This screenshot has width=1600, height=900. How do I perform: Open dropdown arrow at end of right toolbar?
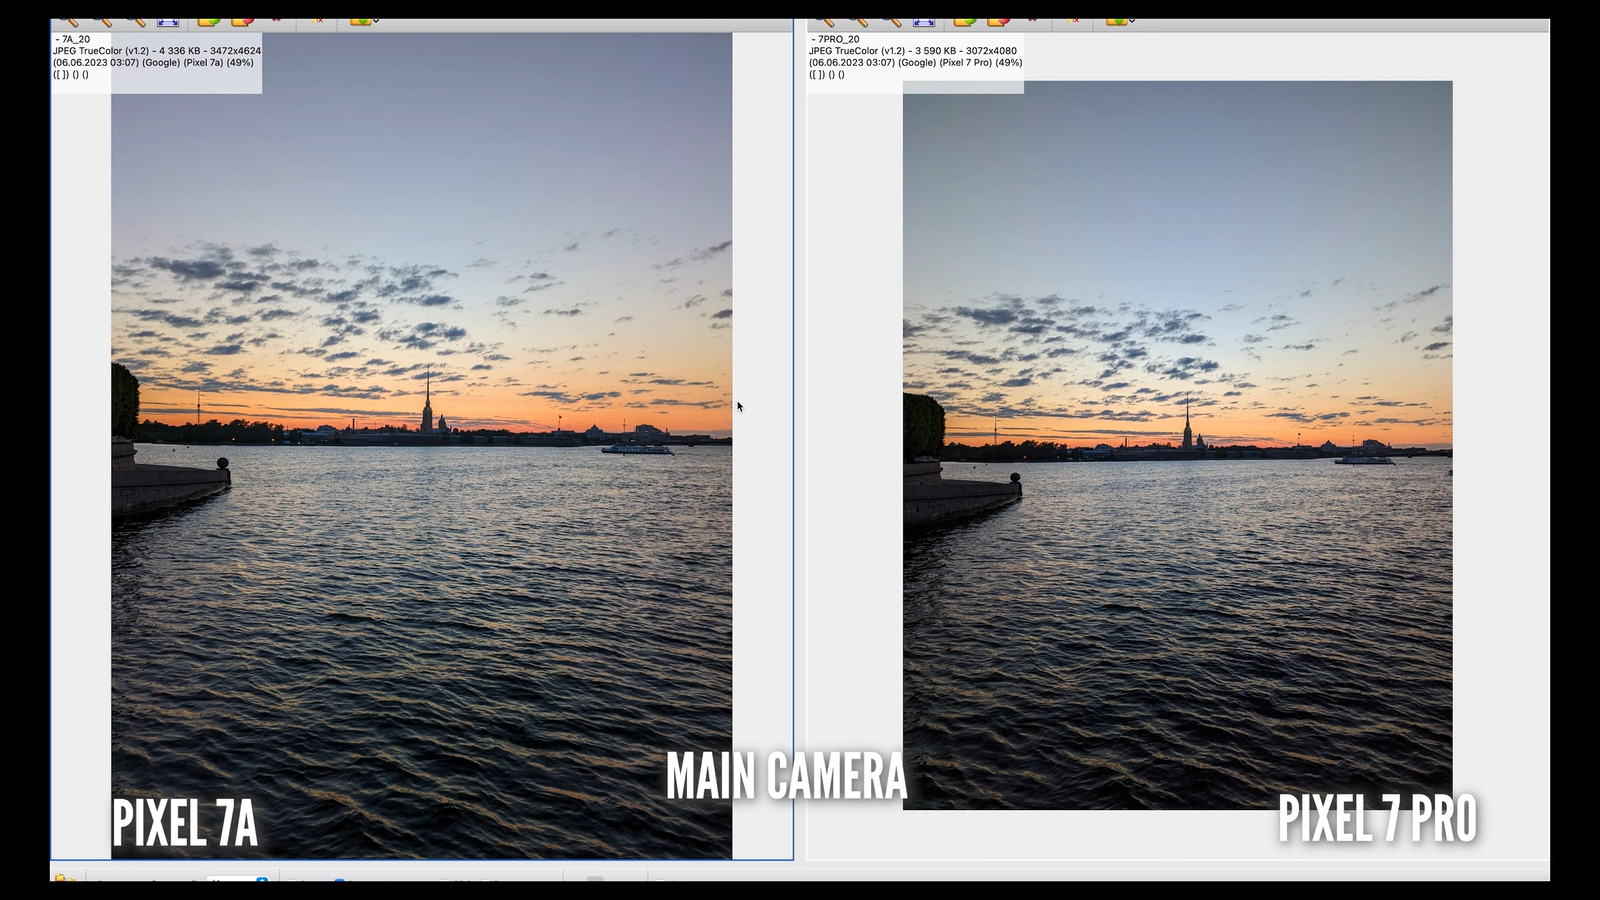[1132, 21]
